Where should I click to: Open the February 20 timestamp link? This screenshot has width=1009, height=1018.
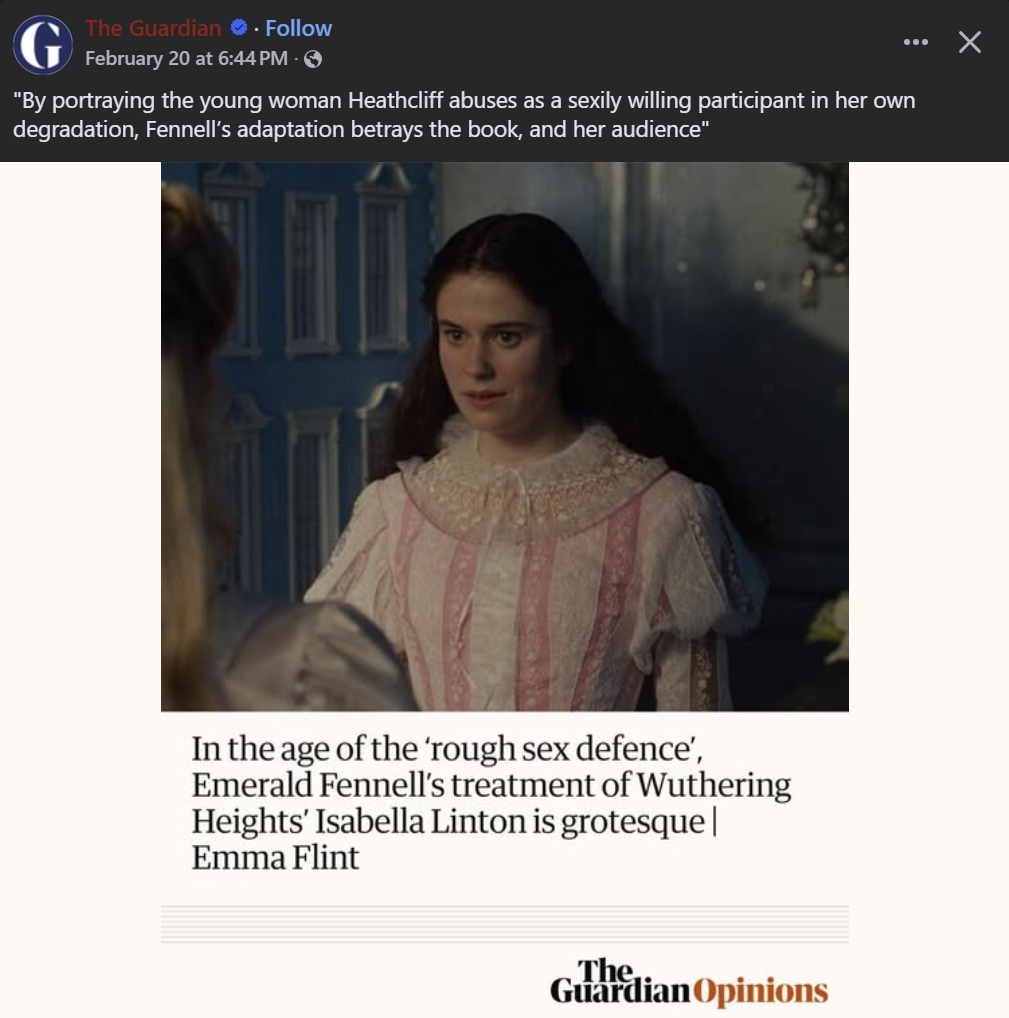click(186, 58)
